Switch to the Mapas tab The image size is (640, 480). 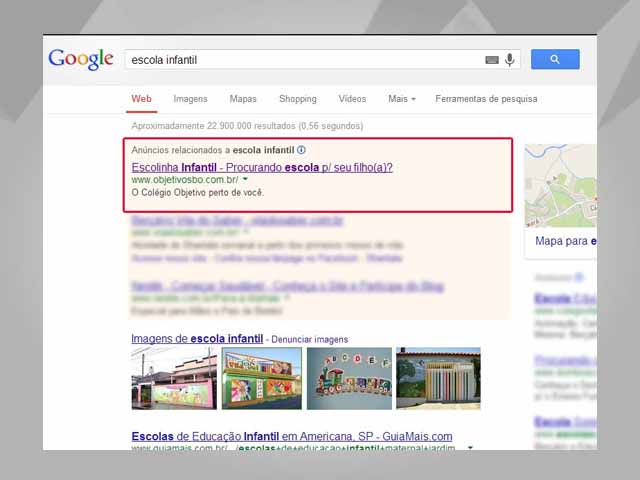tap(243, 99)
